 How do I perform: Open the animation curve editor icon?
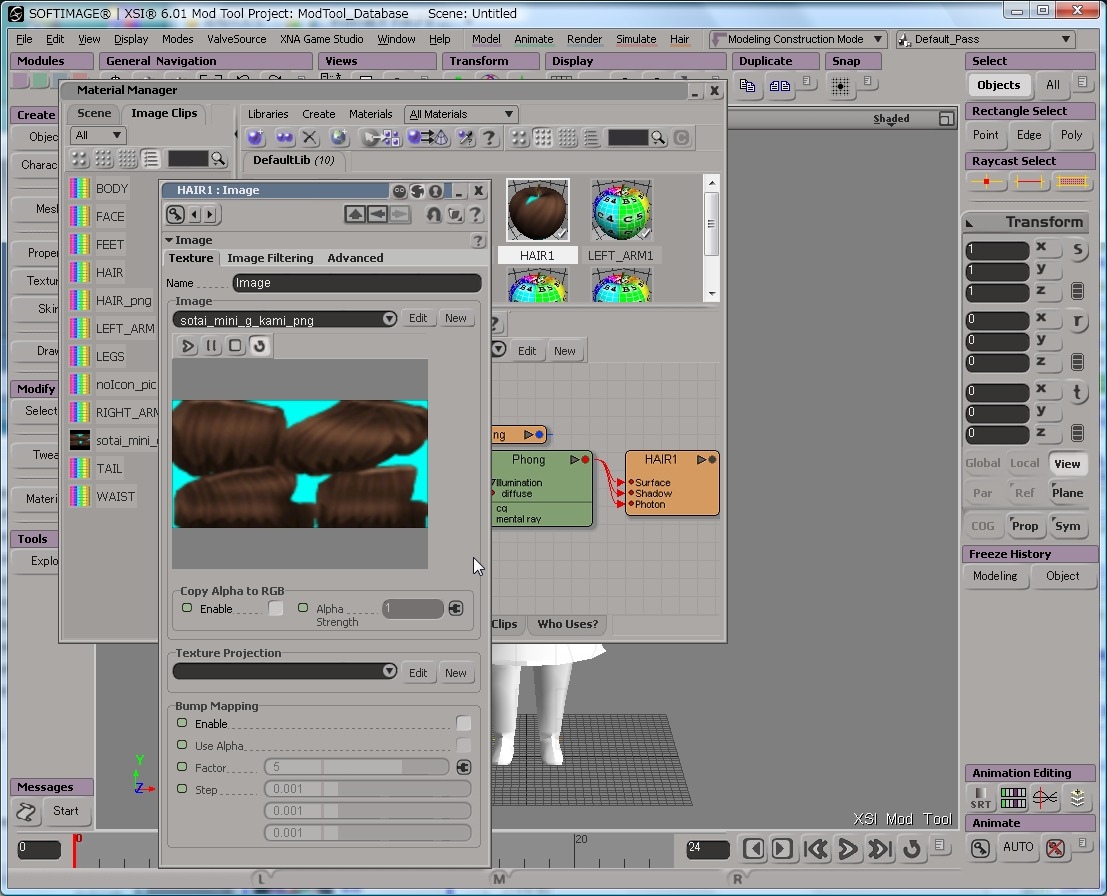1045,798
